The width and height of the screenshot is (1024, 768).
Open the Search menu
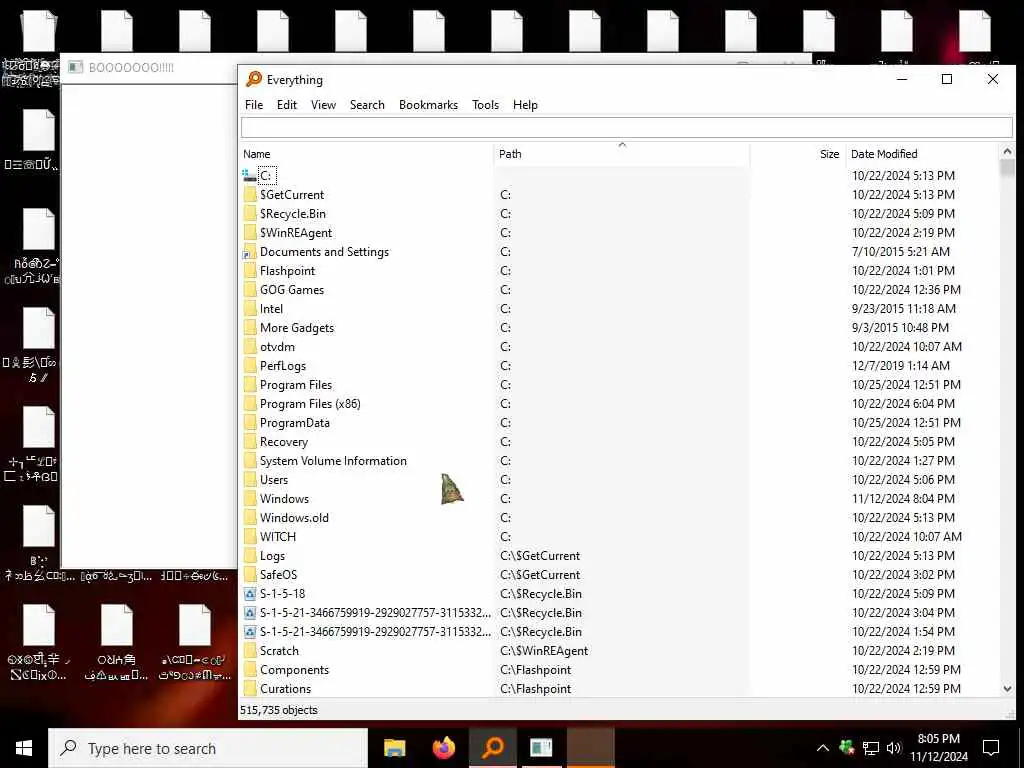tap(367, 105)
